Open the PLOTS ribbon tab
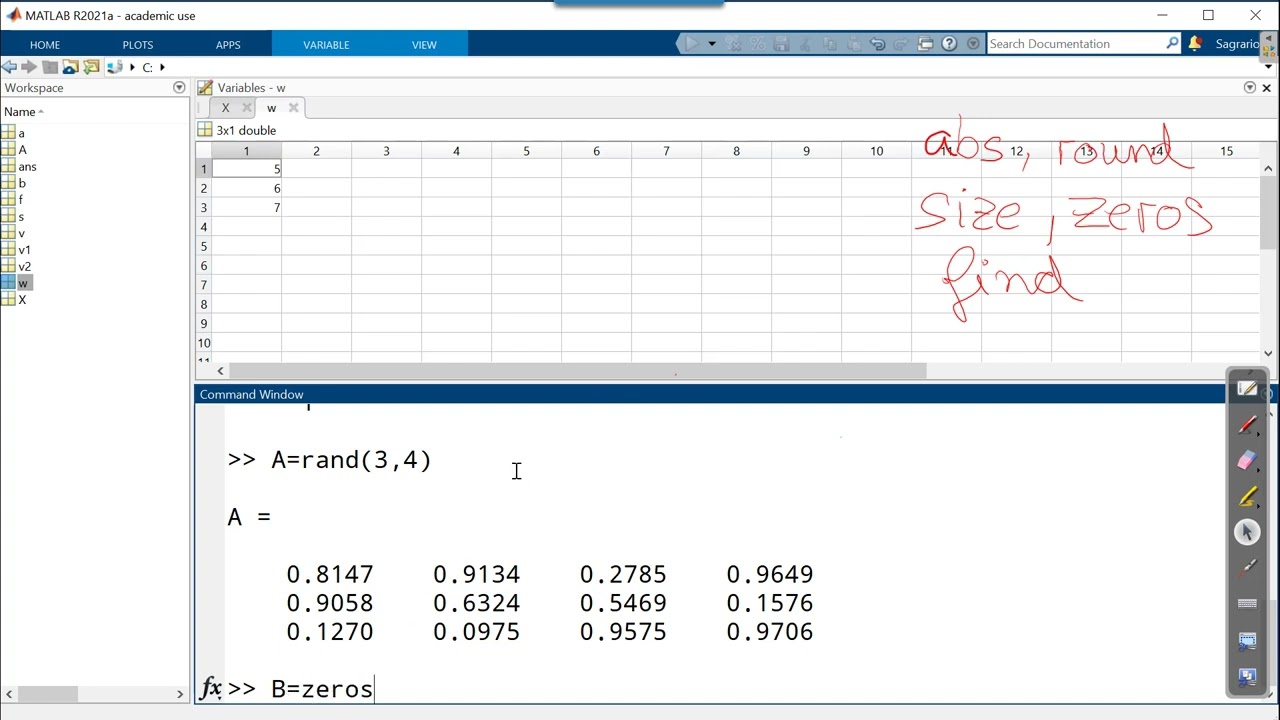1280x720 pixels. (x=138, y=45)
